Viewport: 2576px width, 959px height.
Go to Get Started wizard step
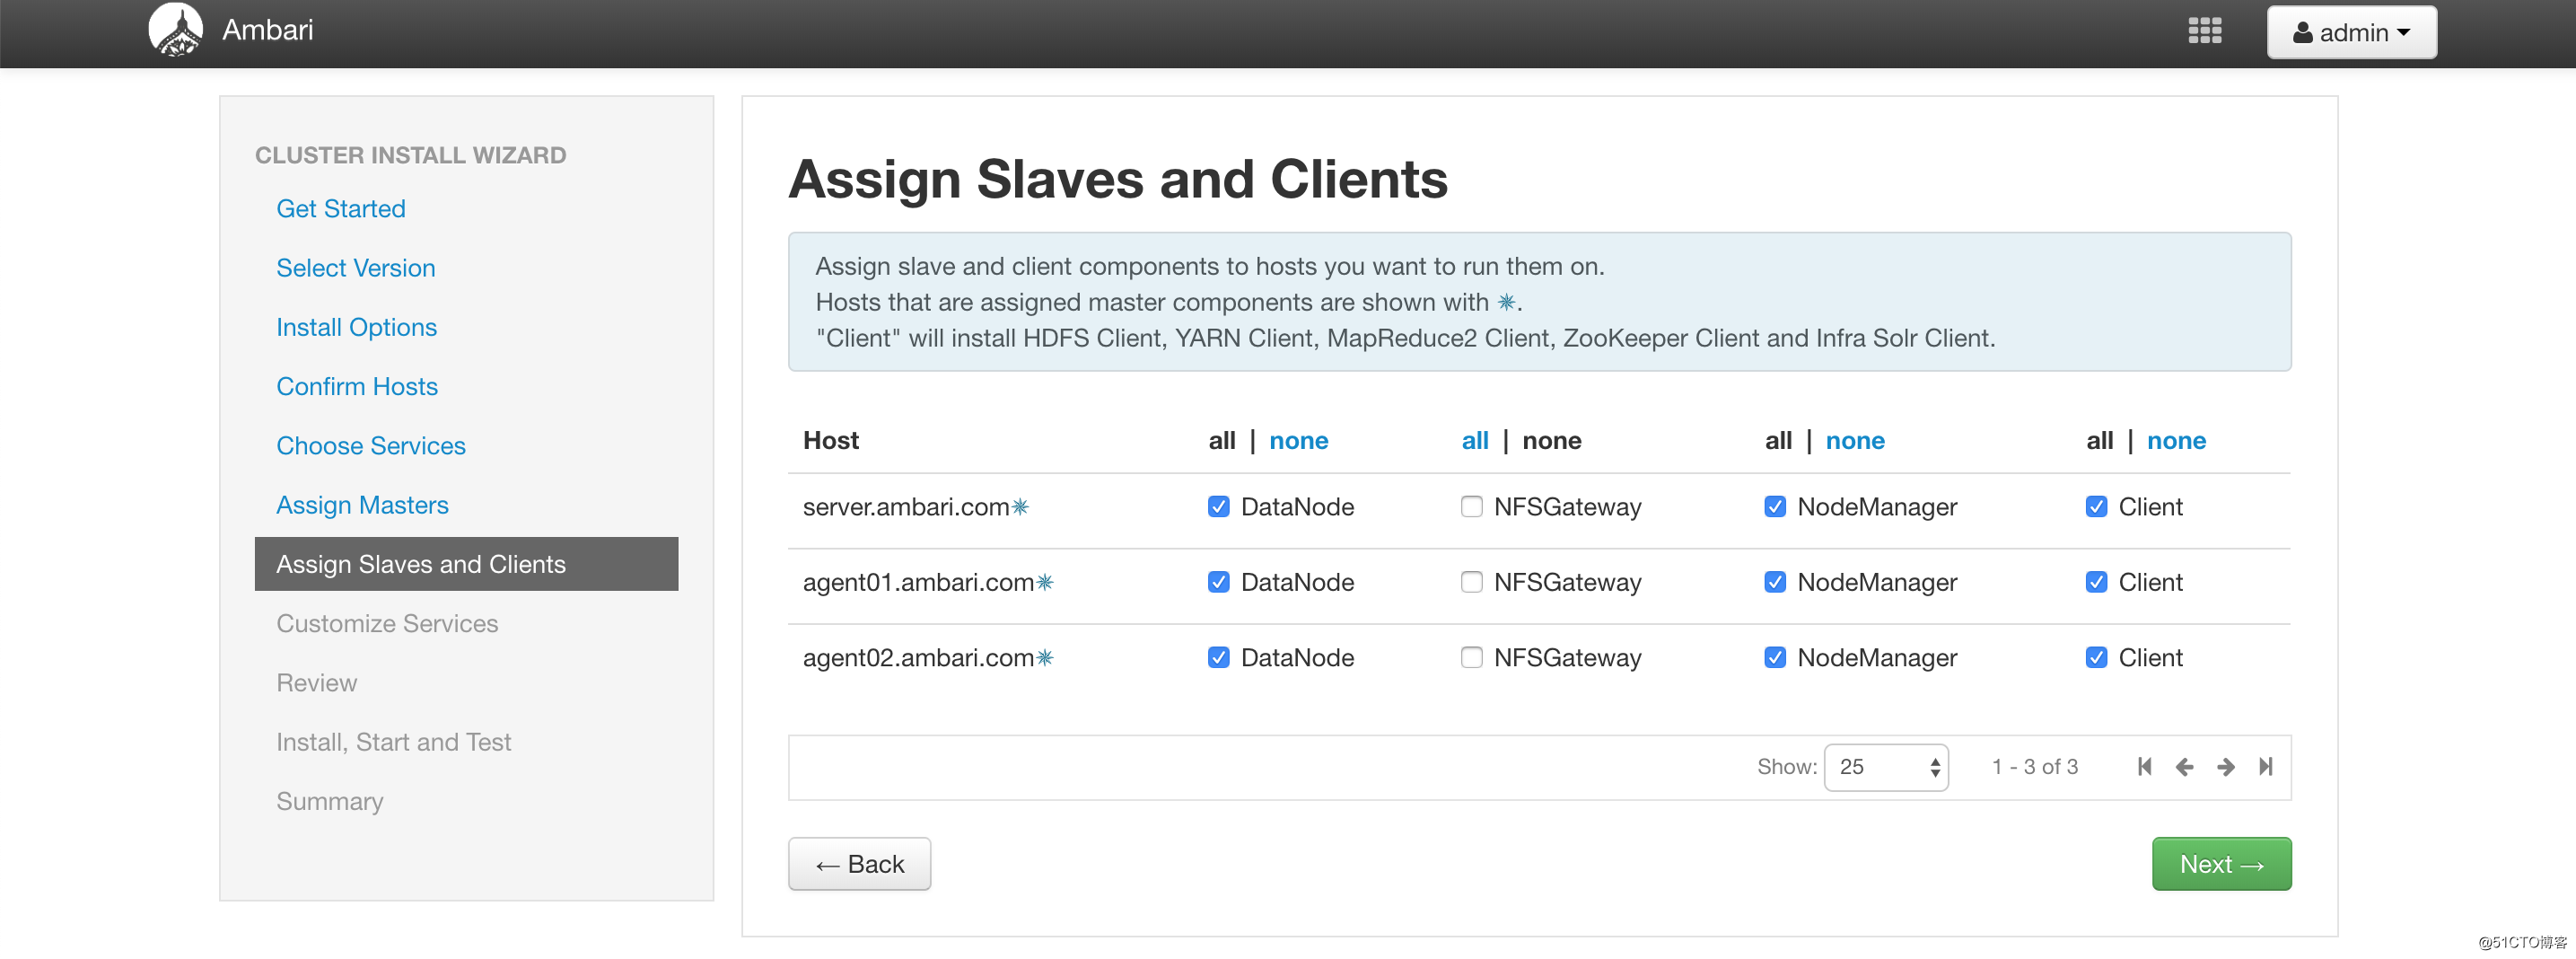click(x=340, y=208)
